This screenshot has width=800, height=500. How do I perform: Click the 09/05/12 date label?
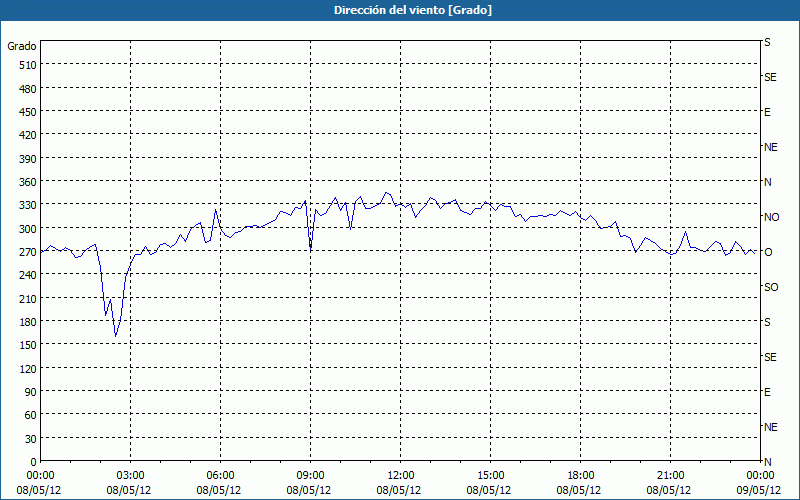(x=759, y=490)
